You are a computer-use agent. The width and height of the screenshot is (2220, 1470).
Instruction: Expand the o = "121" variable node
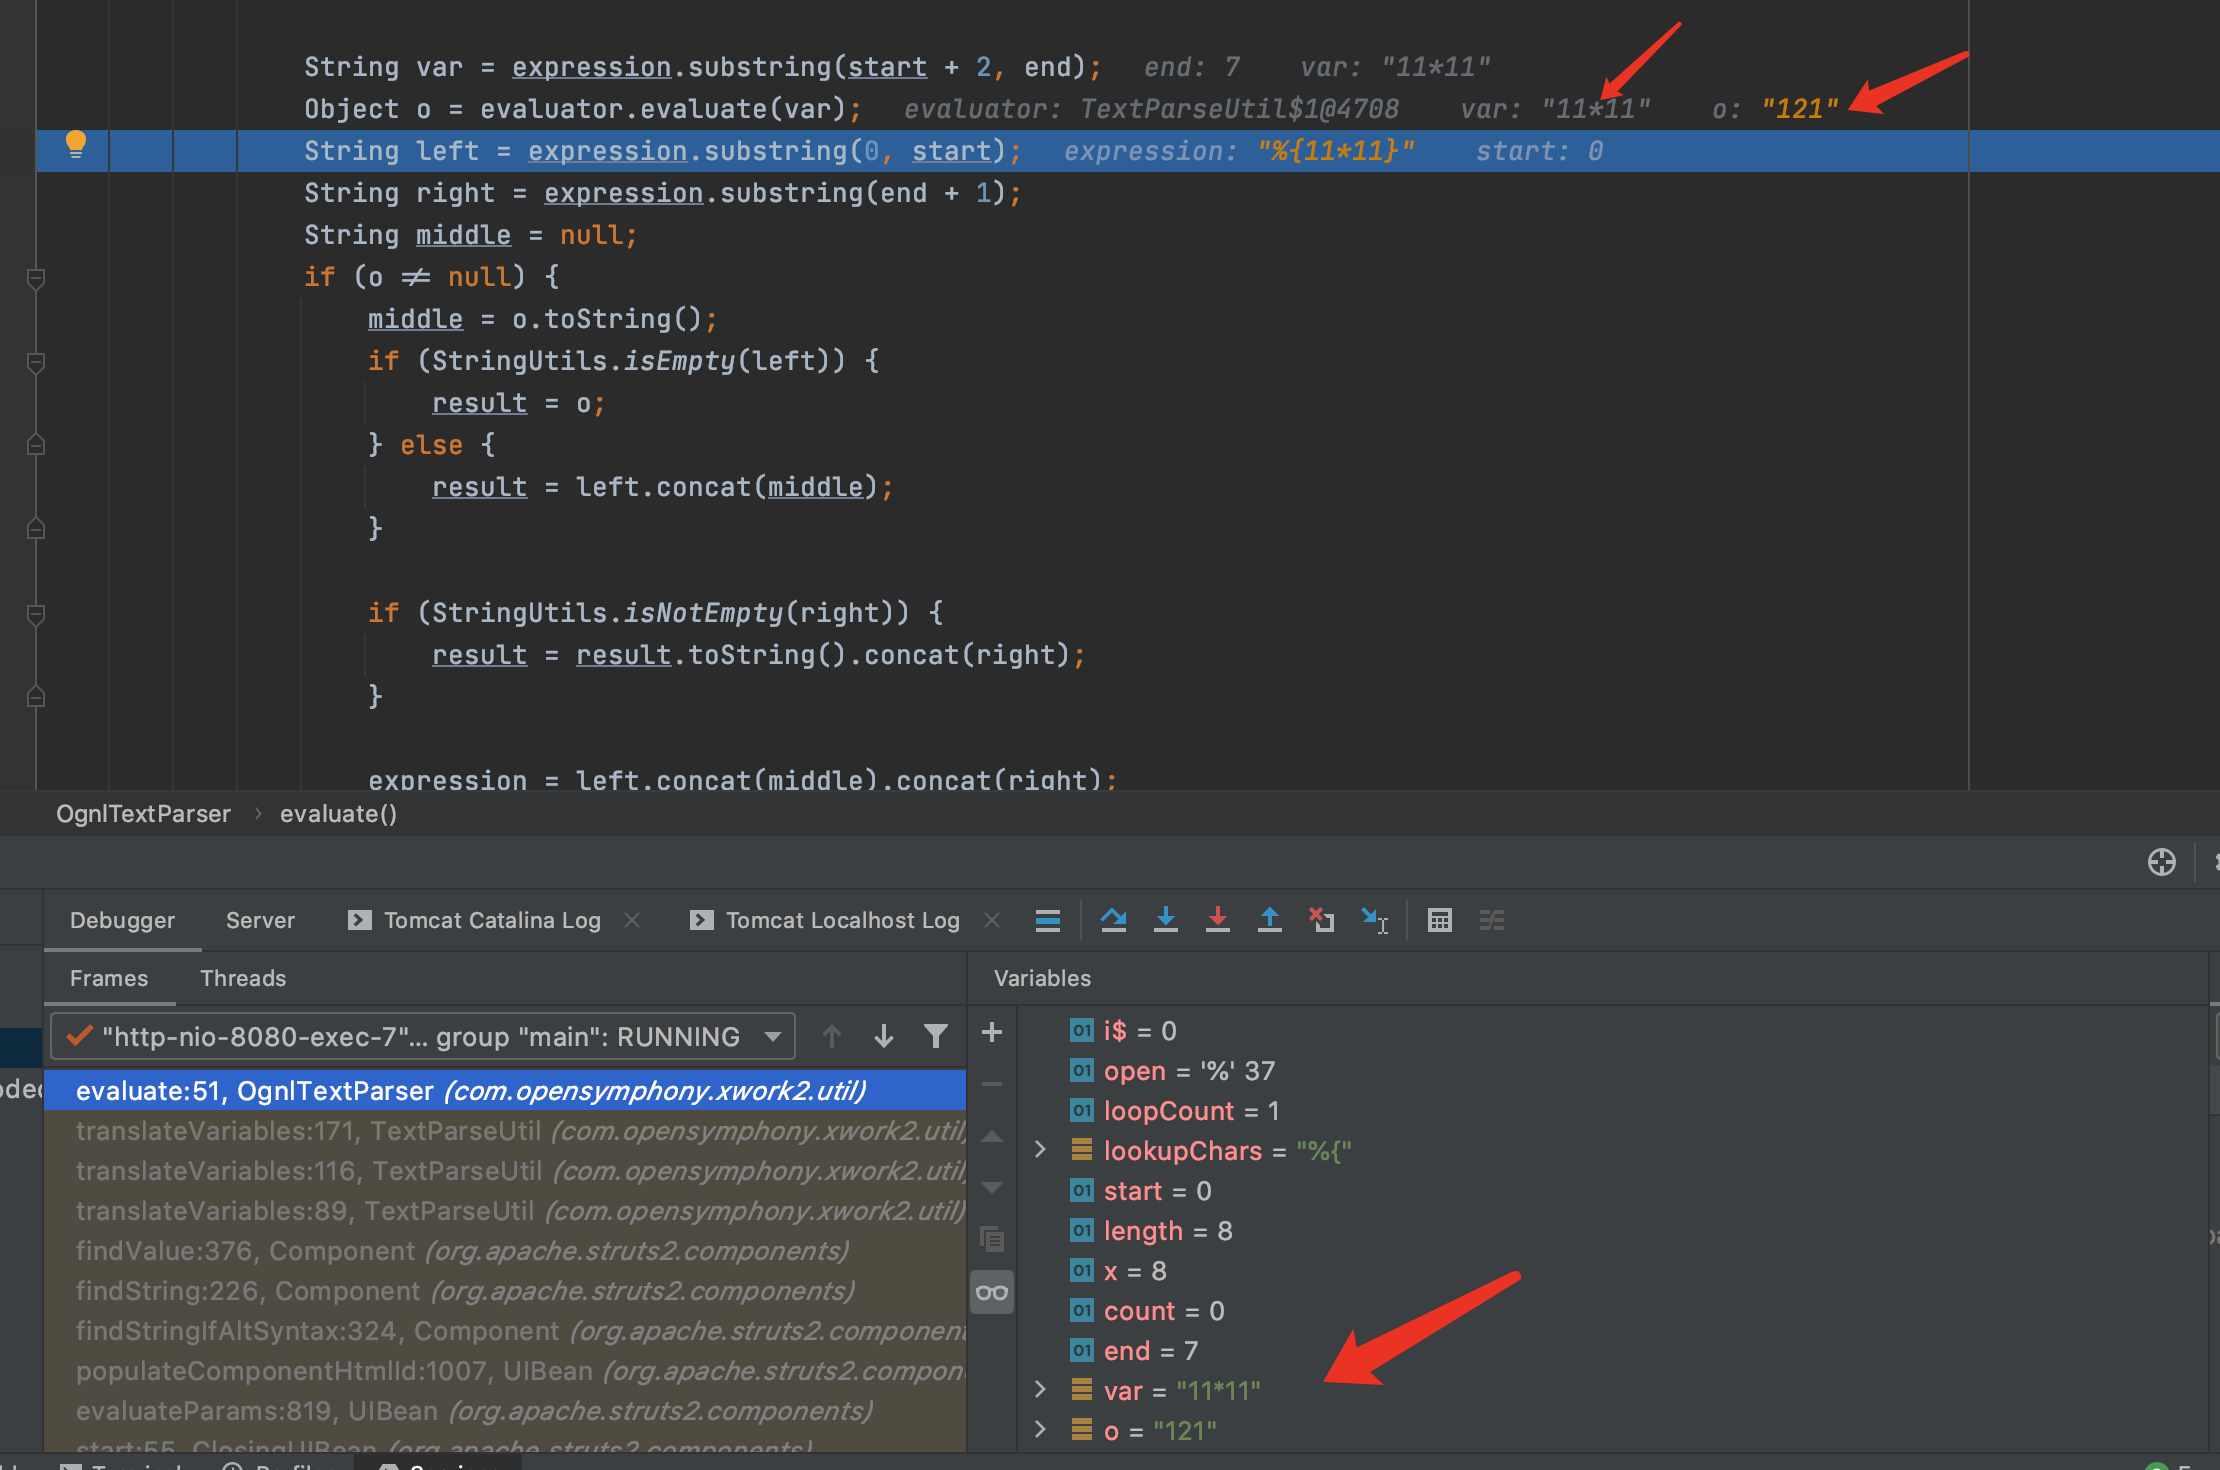click(x=1040, y=1430)
